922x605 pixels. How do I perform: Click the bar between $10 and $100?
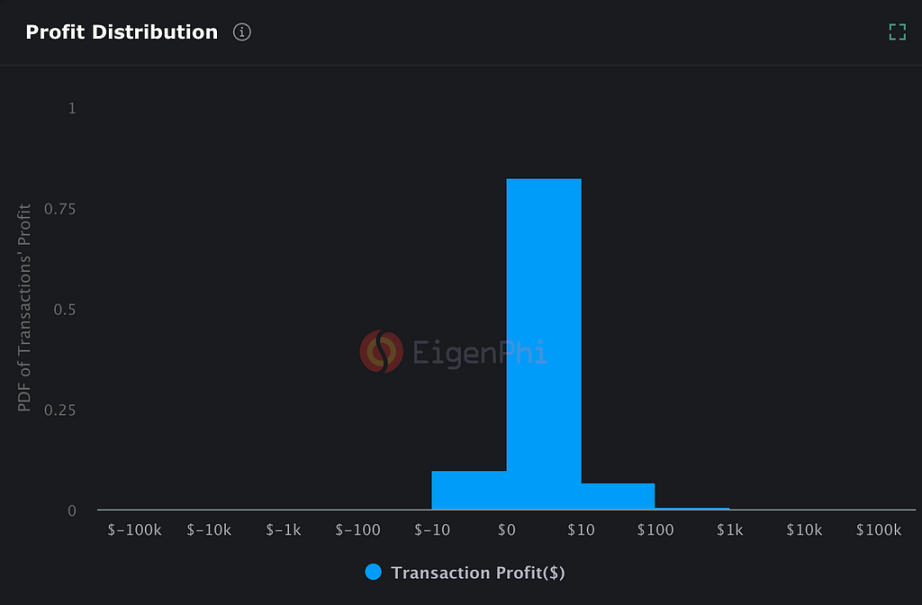618,496
